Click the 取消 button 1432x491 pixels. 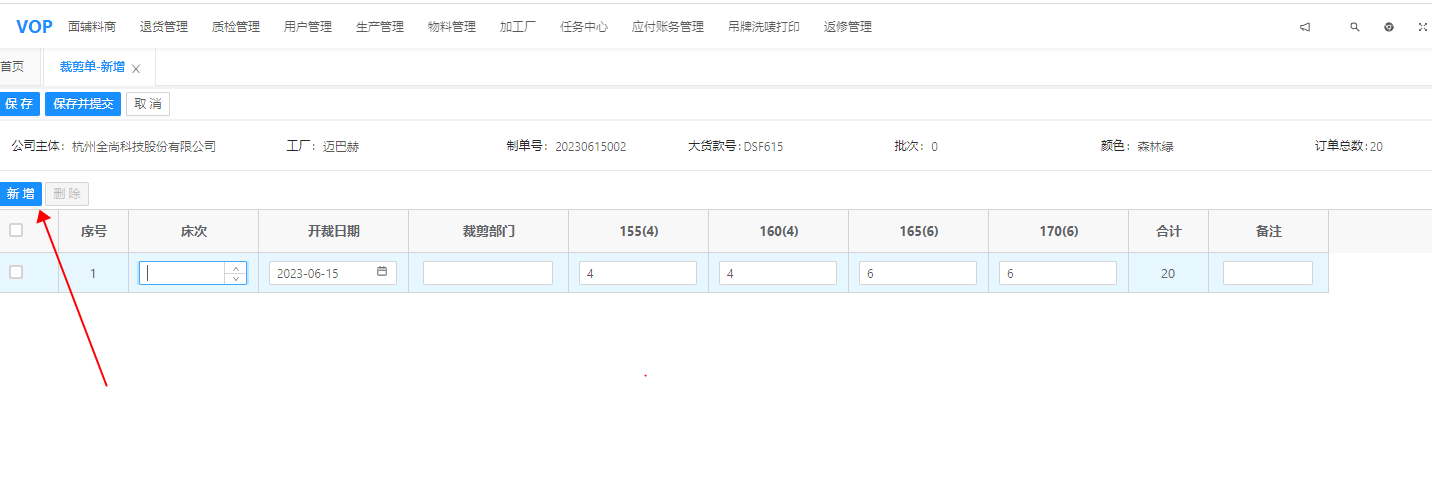pos(148,104)
